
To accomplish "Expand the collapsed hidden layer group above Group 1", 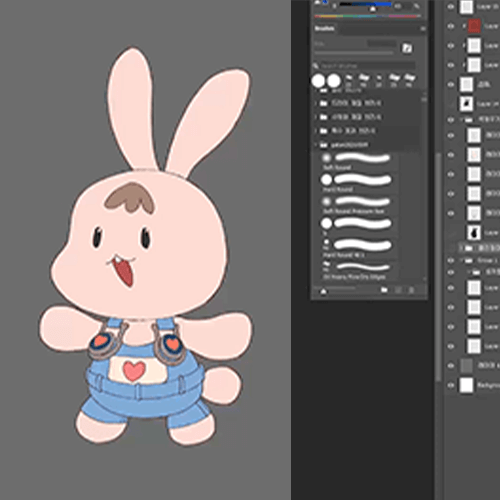I will 462,248.
